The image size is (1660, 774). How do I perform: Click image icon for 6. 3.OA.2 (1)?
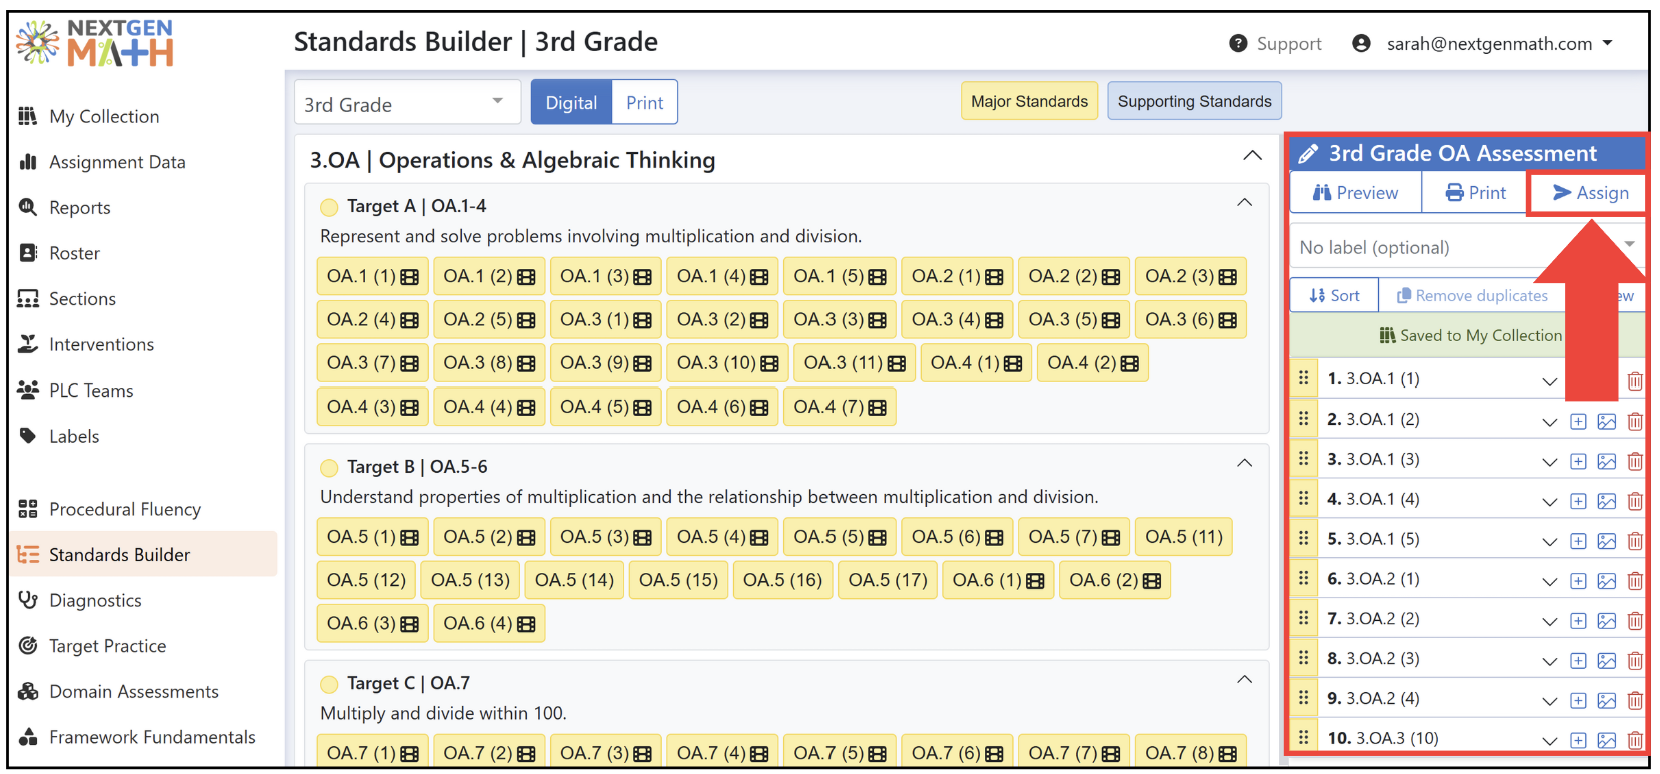tap(1607, 581)
